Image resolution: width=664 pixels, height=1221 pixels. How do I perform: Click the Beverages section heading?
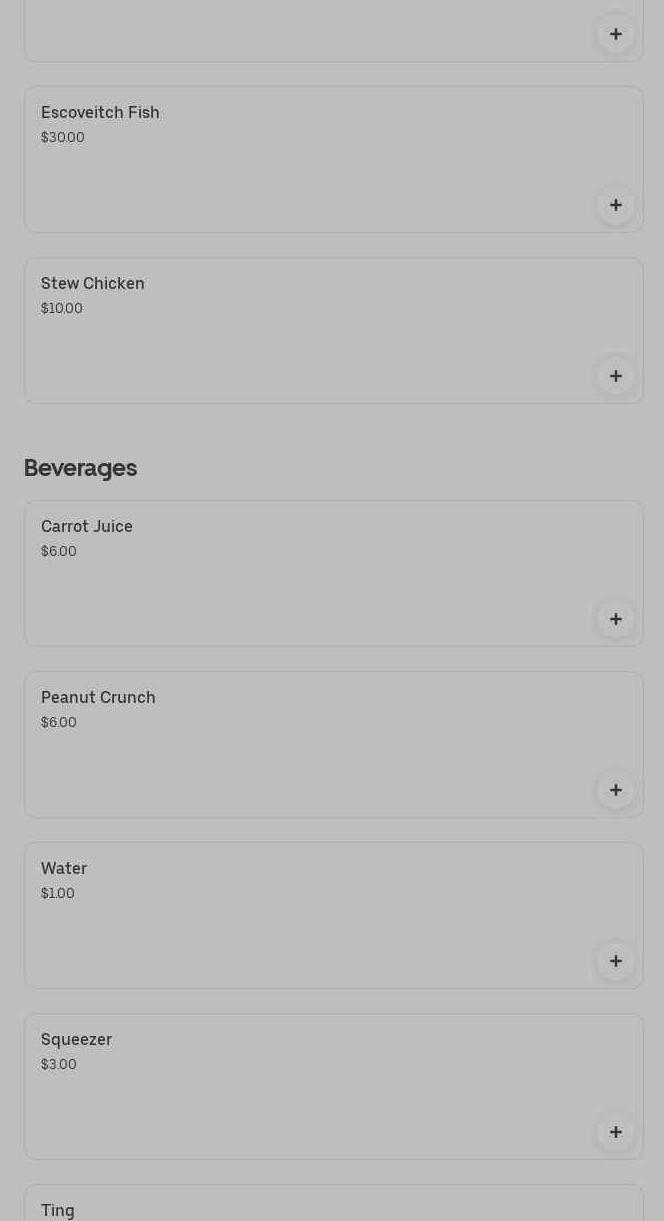pyautogui.click(x=80, y=468)
